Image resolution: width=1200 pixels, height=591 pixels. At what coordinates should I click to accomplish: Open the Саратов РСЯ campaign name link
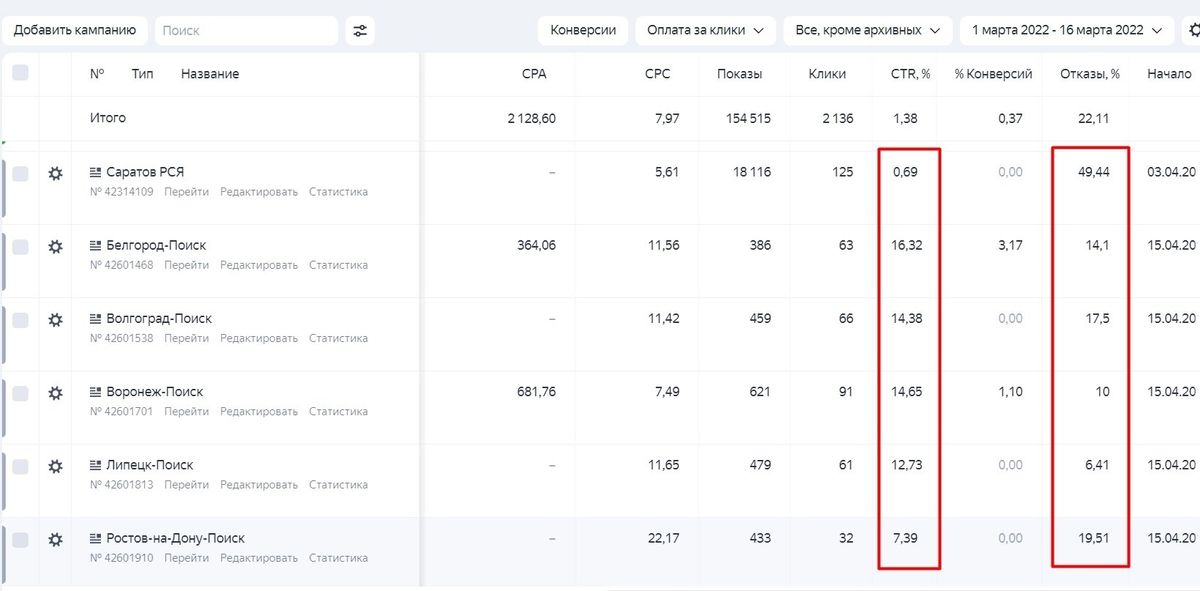(145, 172)
